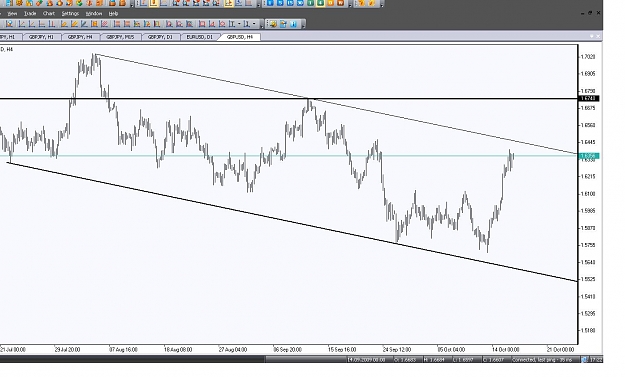Click the 1.5180 price axis label
The width and height of the screenshot is (625, 377).
pyautogui.click(x=589, y=330)
